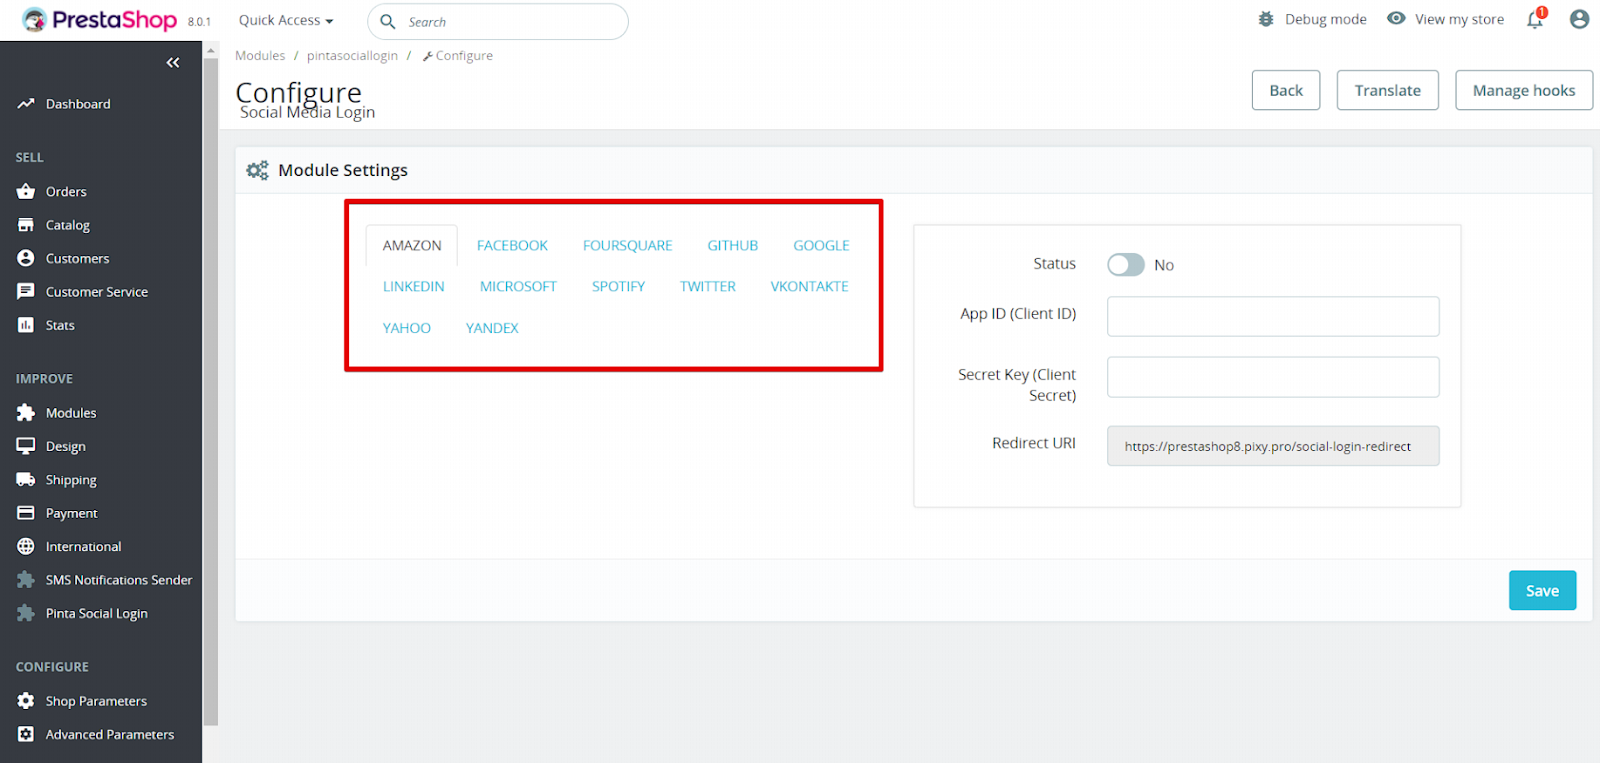Click the search magnifier icon

point(388,21)
